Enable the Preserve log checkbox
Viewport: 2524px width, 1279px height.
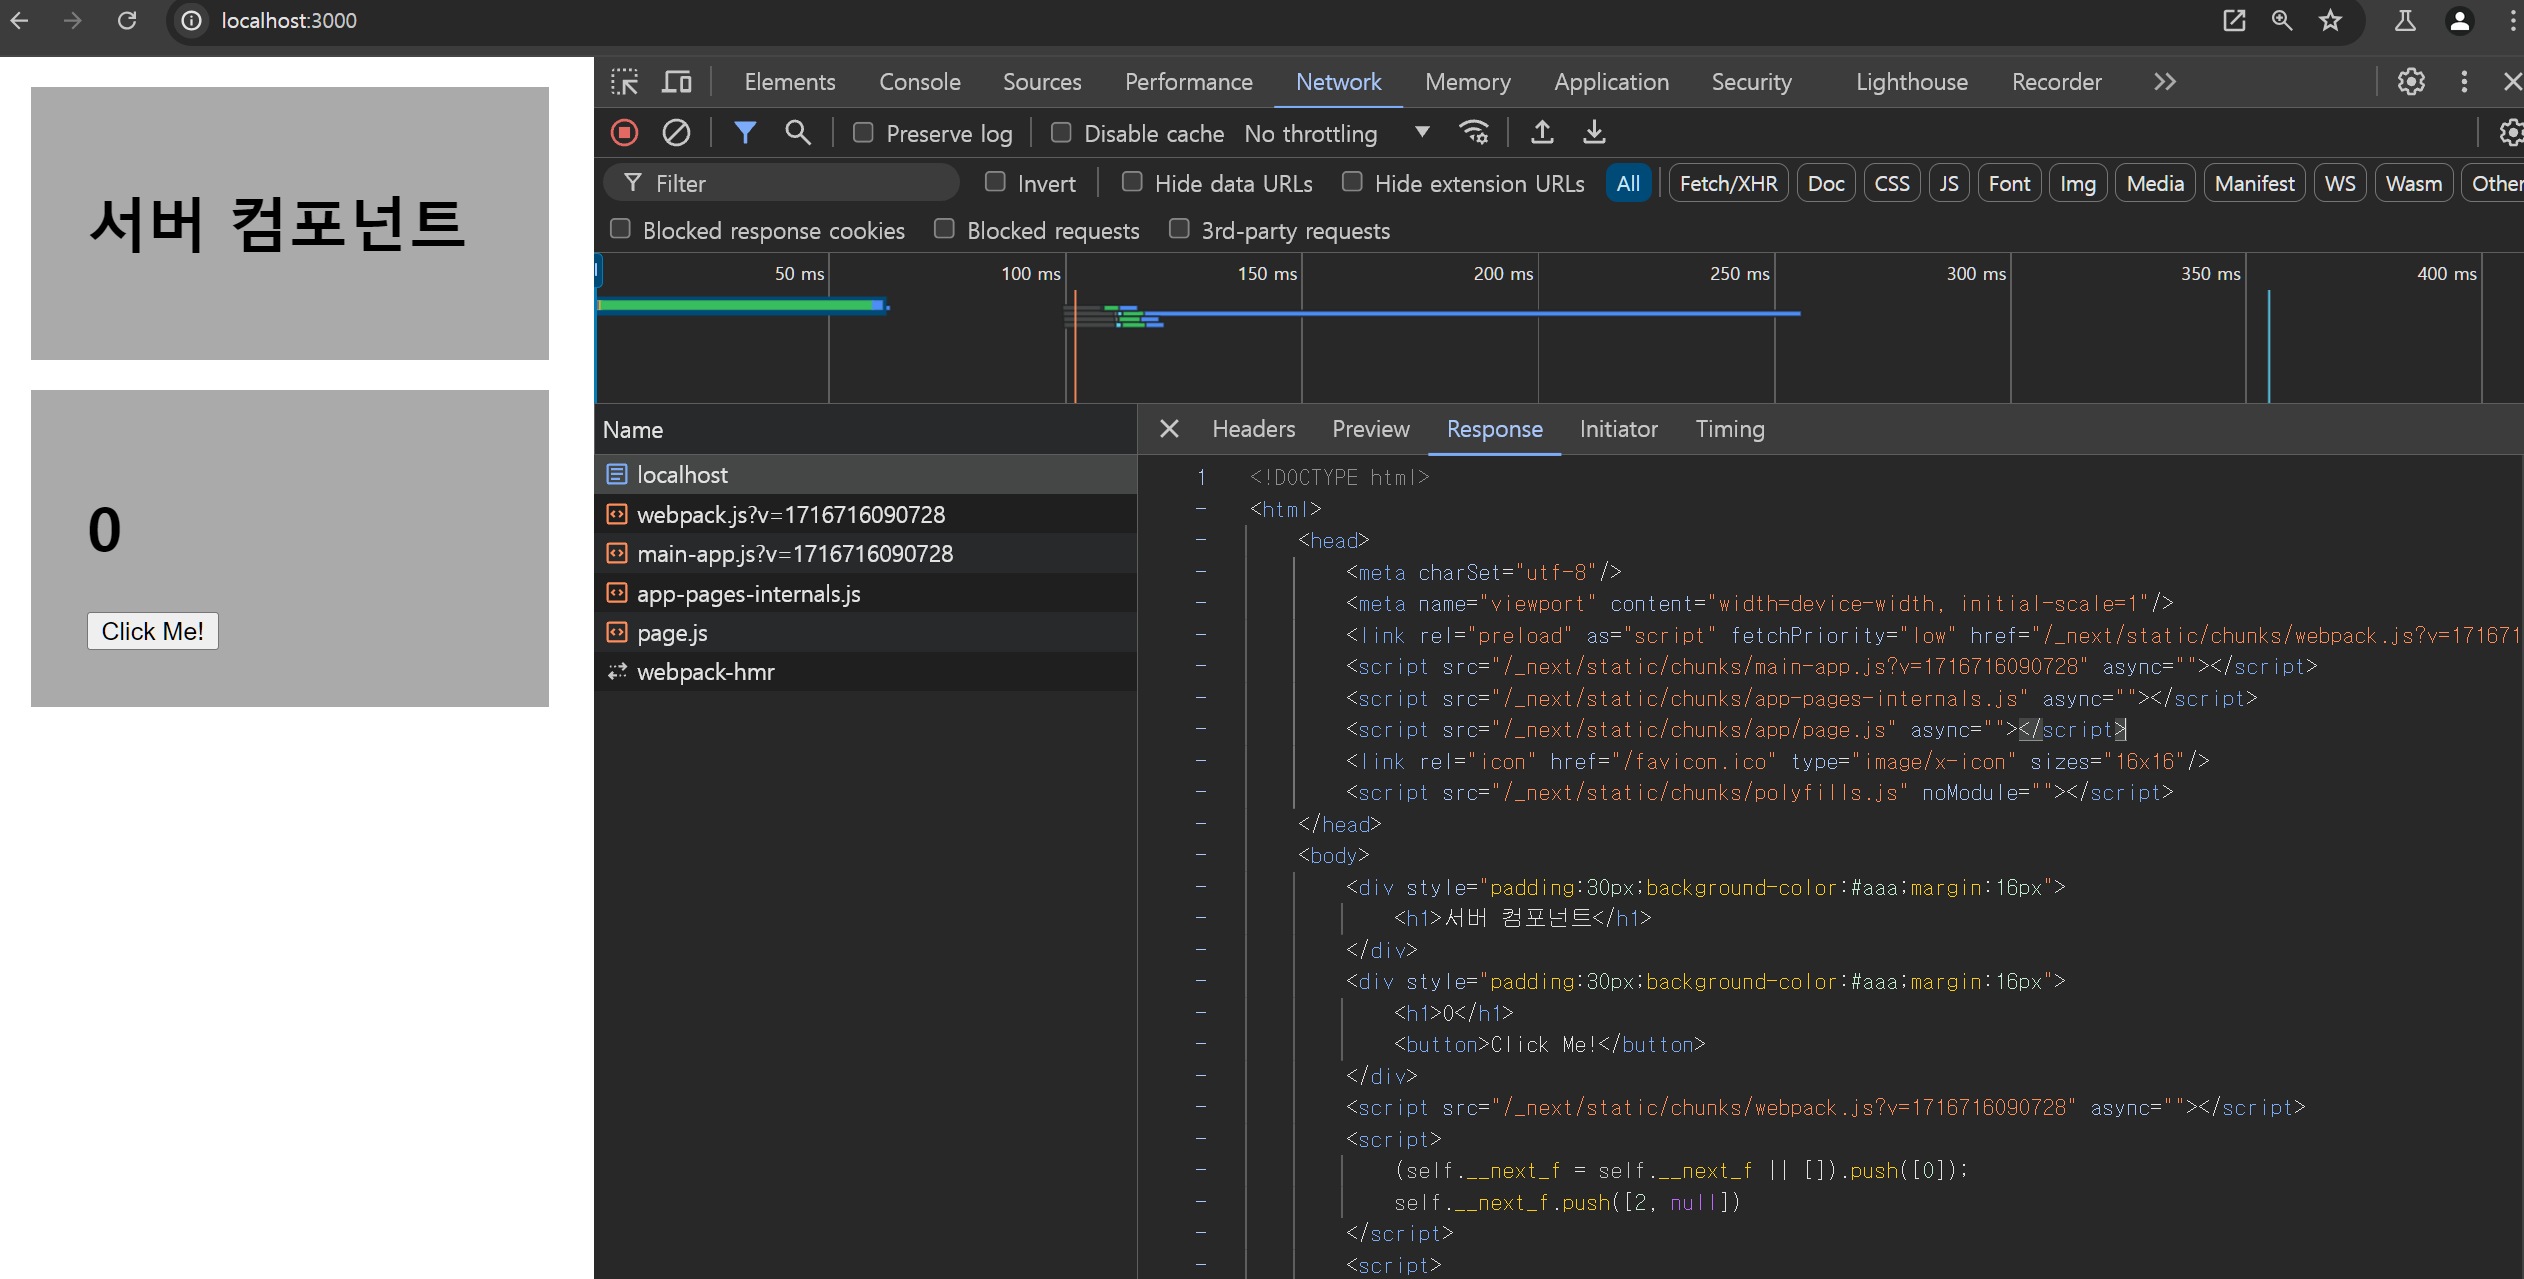pyautogui.click(x=863, y=133)
